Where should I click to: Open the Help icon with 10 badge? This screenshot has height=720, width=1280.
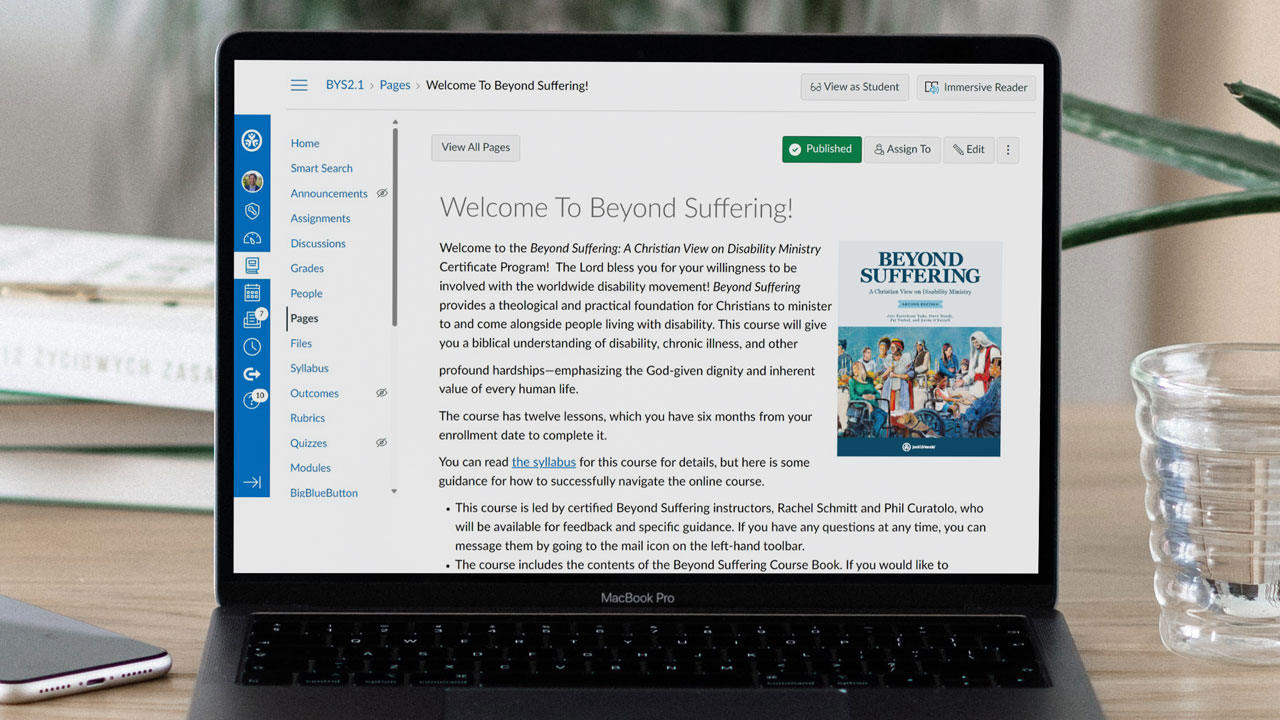click(253, 400)
